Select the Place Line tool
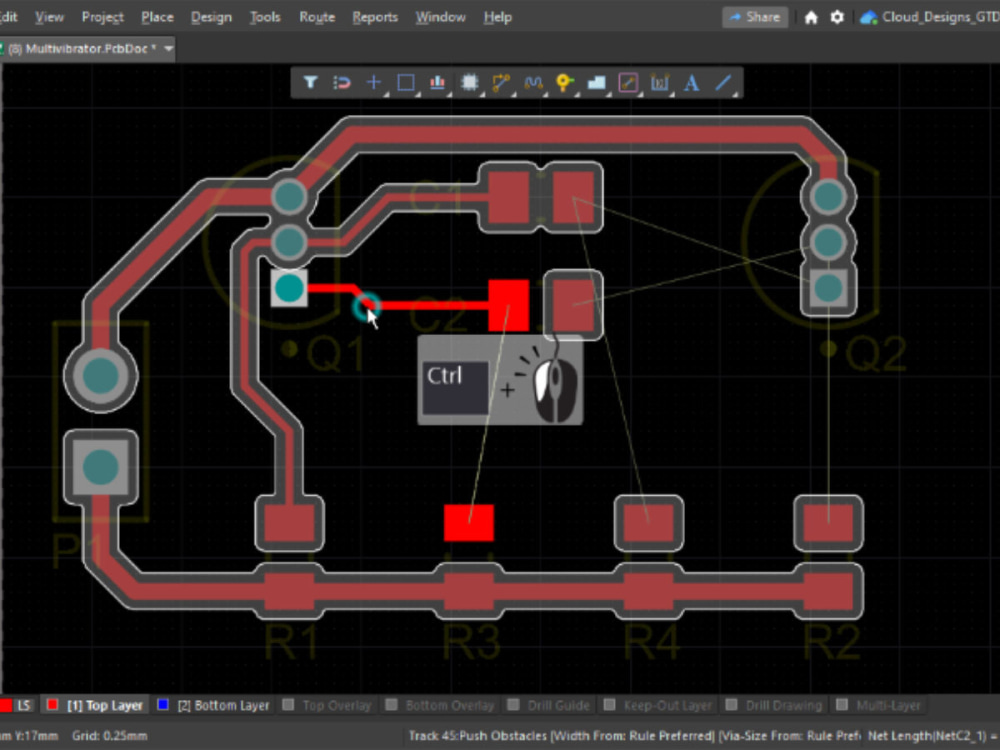The width and height of the screenshot is (1000, 750). click(x=723, y=82)
